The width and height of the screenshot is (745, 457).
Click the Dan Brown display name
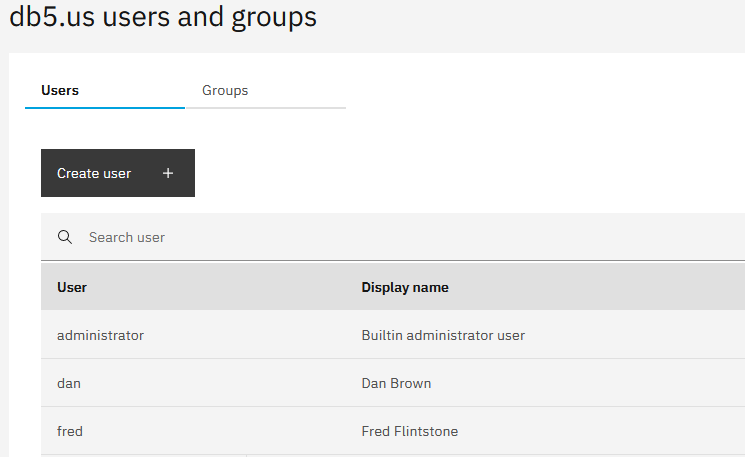[x=396, y=383]
